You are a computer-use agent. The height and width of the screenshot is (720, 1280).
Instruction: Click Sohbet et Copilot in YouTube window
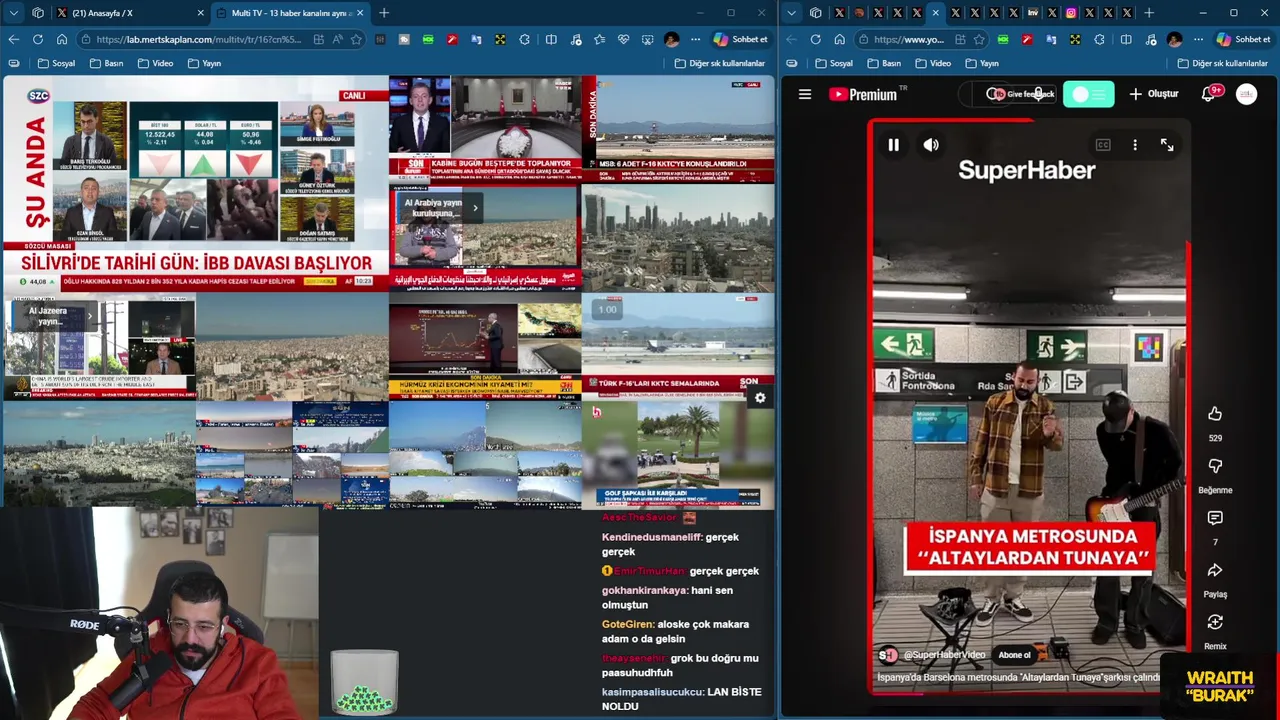[1243, 39]
